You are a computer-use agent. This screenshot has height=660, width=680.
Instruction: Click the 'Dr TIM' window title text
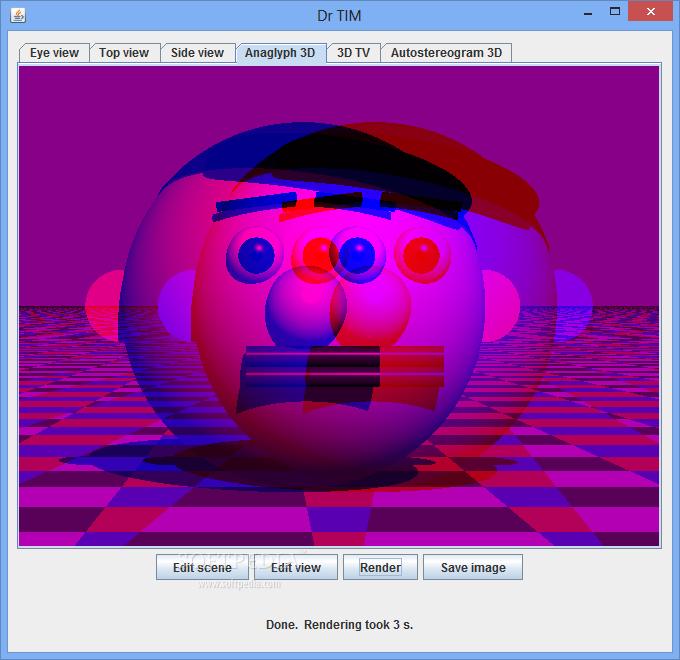339,16
